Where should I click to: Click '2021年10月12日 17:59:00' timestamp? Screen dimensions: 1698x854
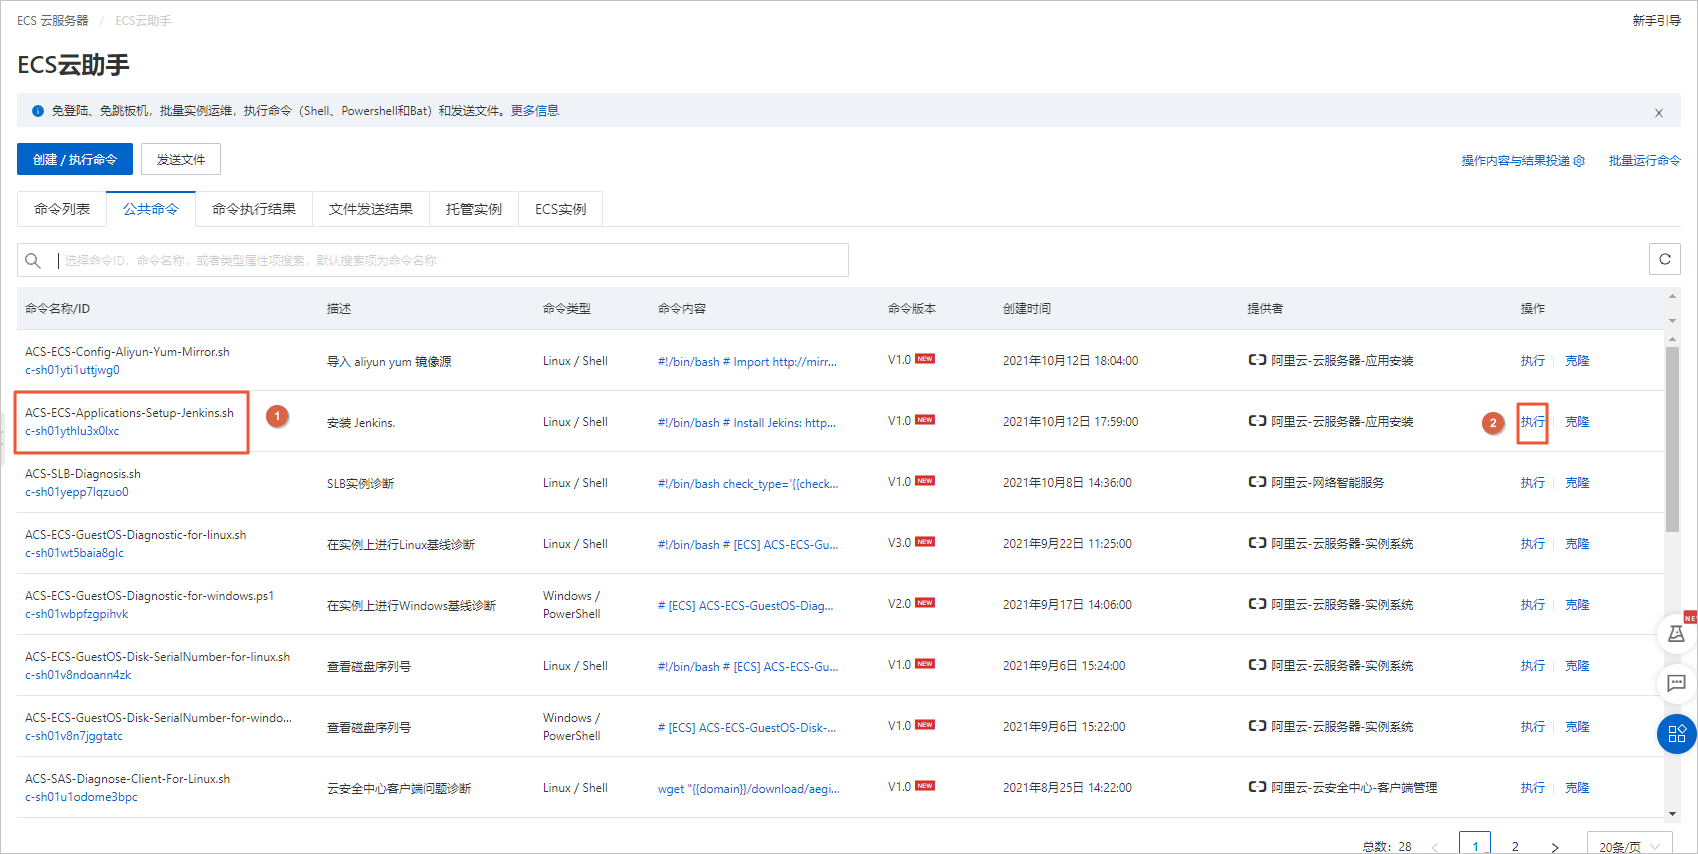(1070, 422)
